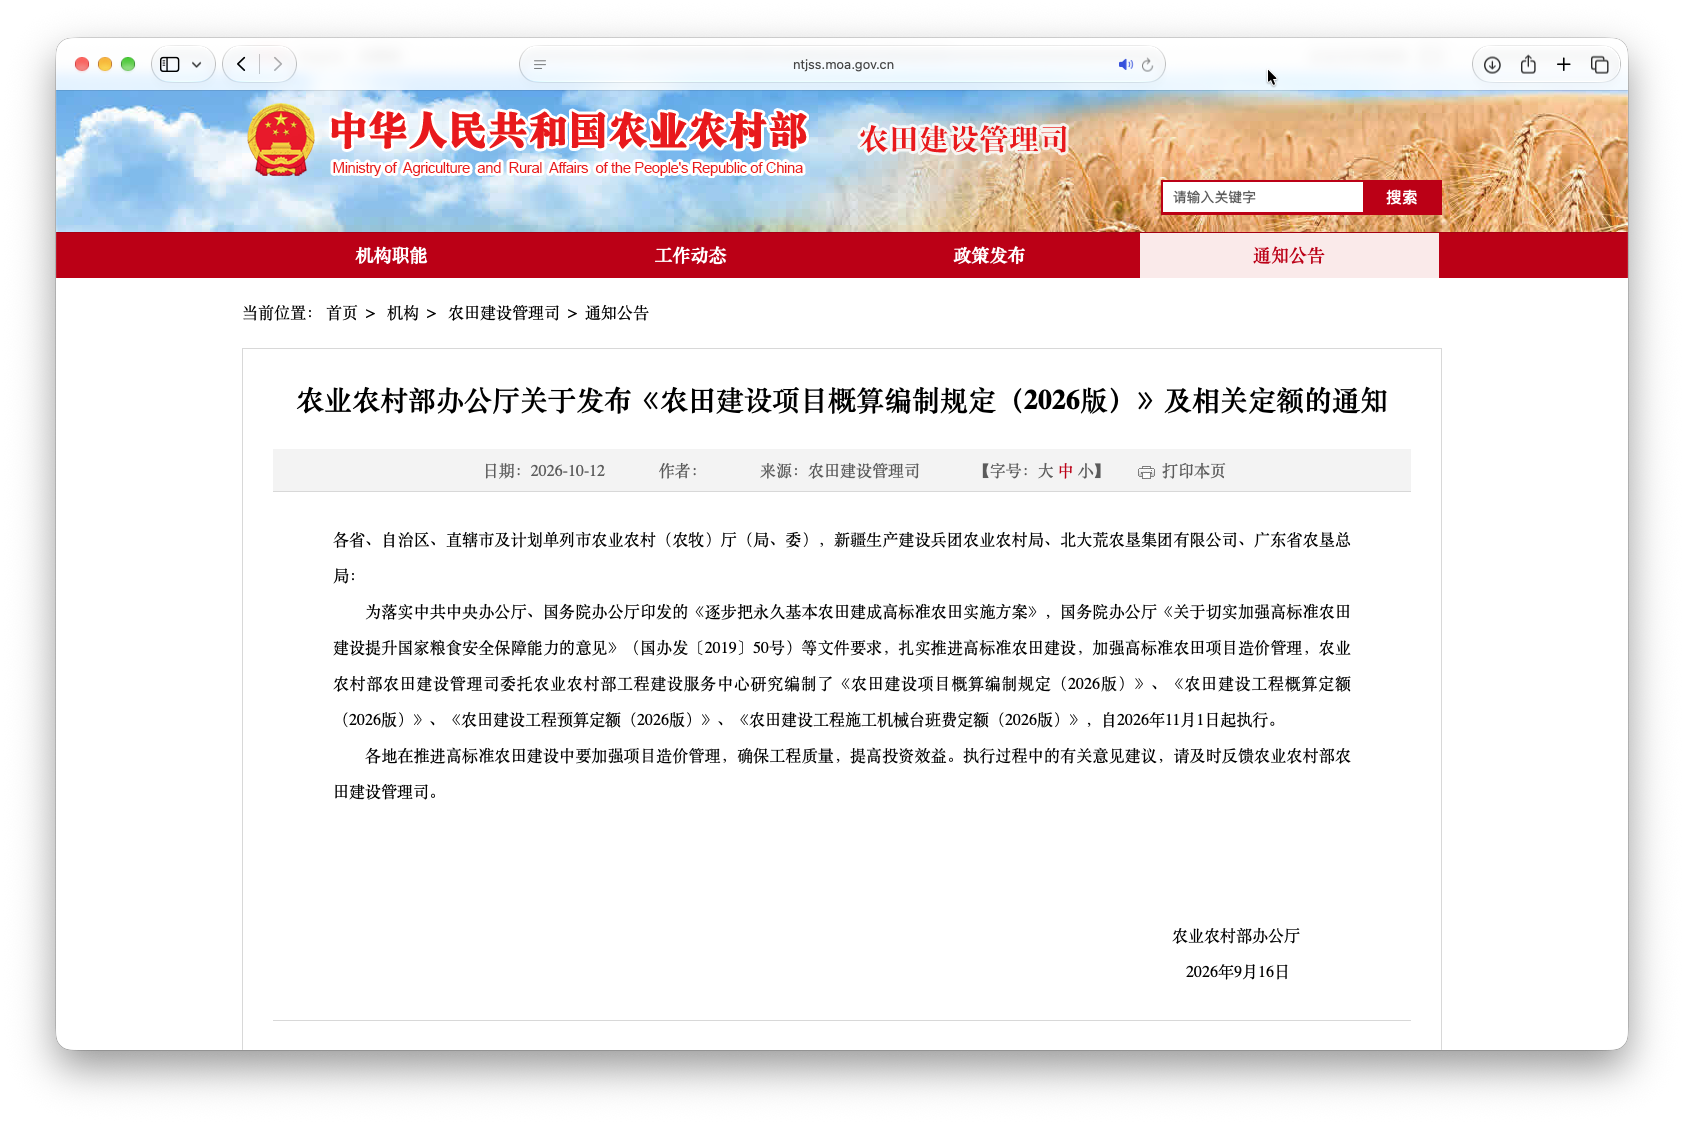This screenshot has height=1124, width=1684.
Task: Click the signature date 2026年9月16日
Action: coord(1237,972)
